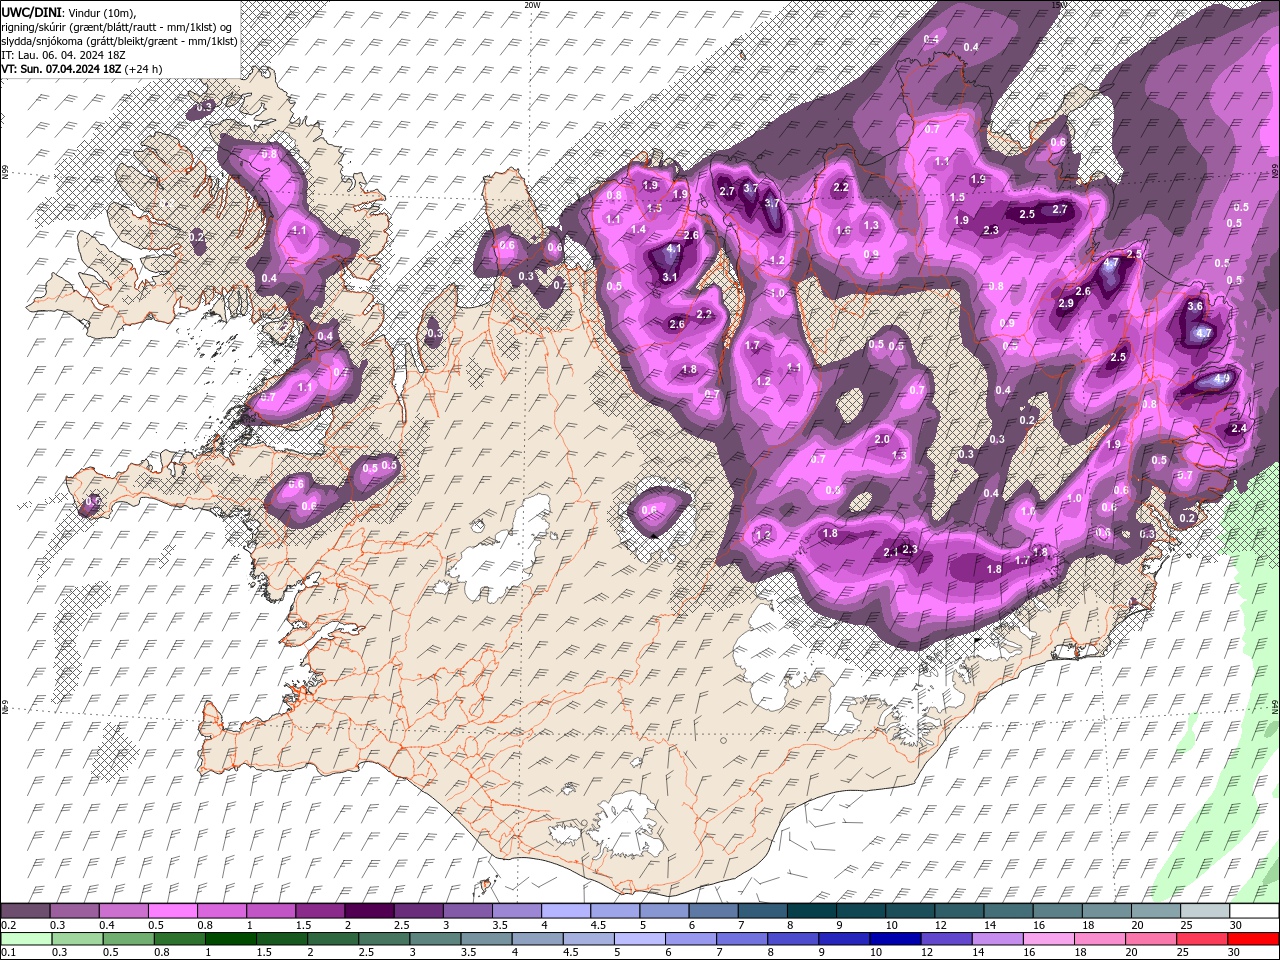
Task: Pick the pink swatch between 18 and 20 on the green scale
Action: click(1100, 939)
